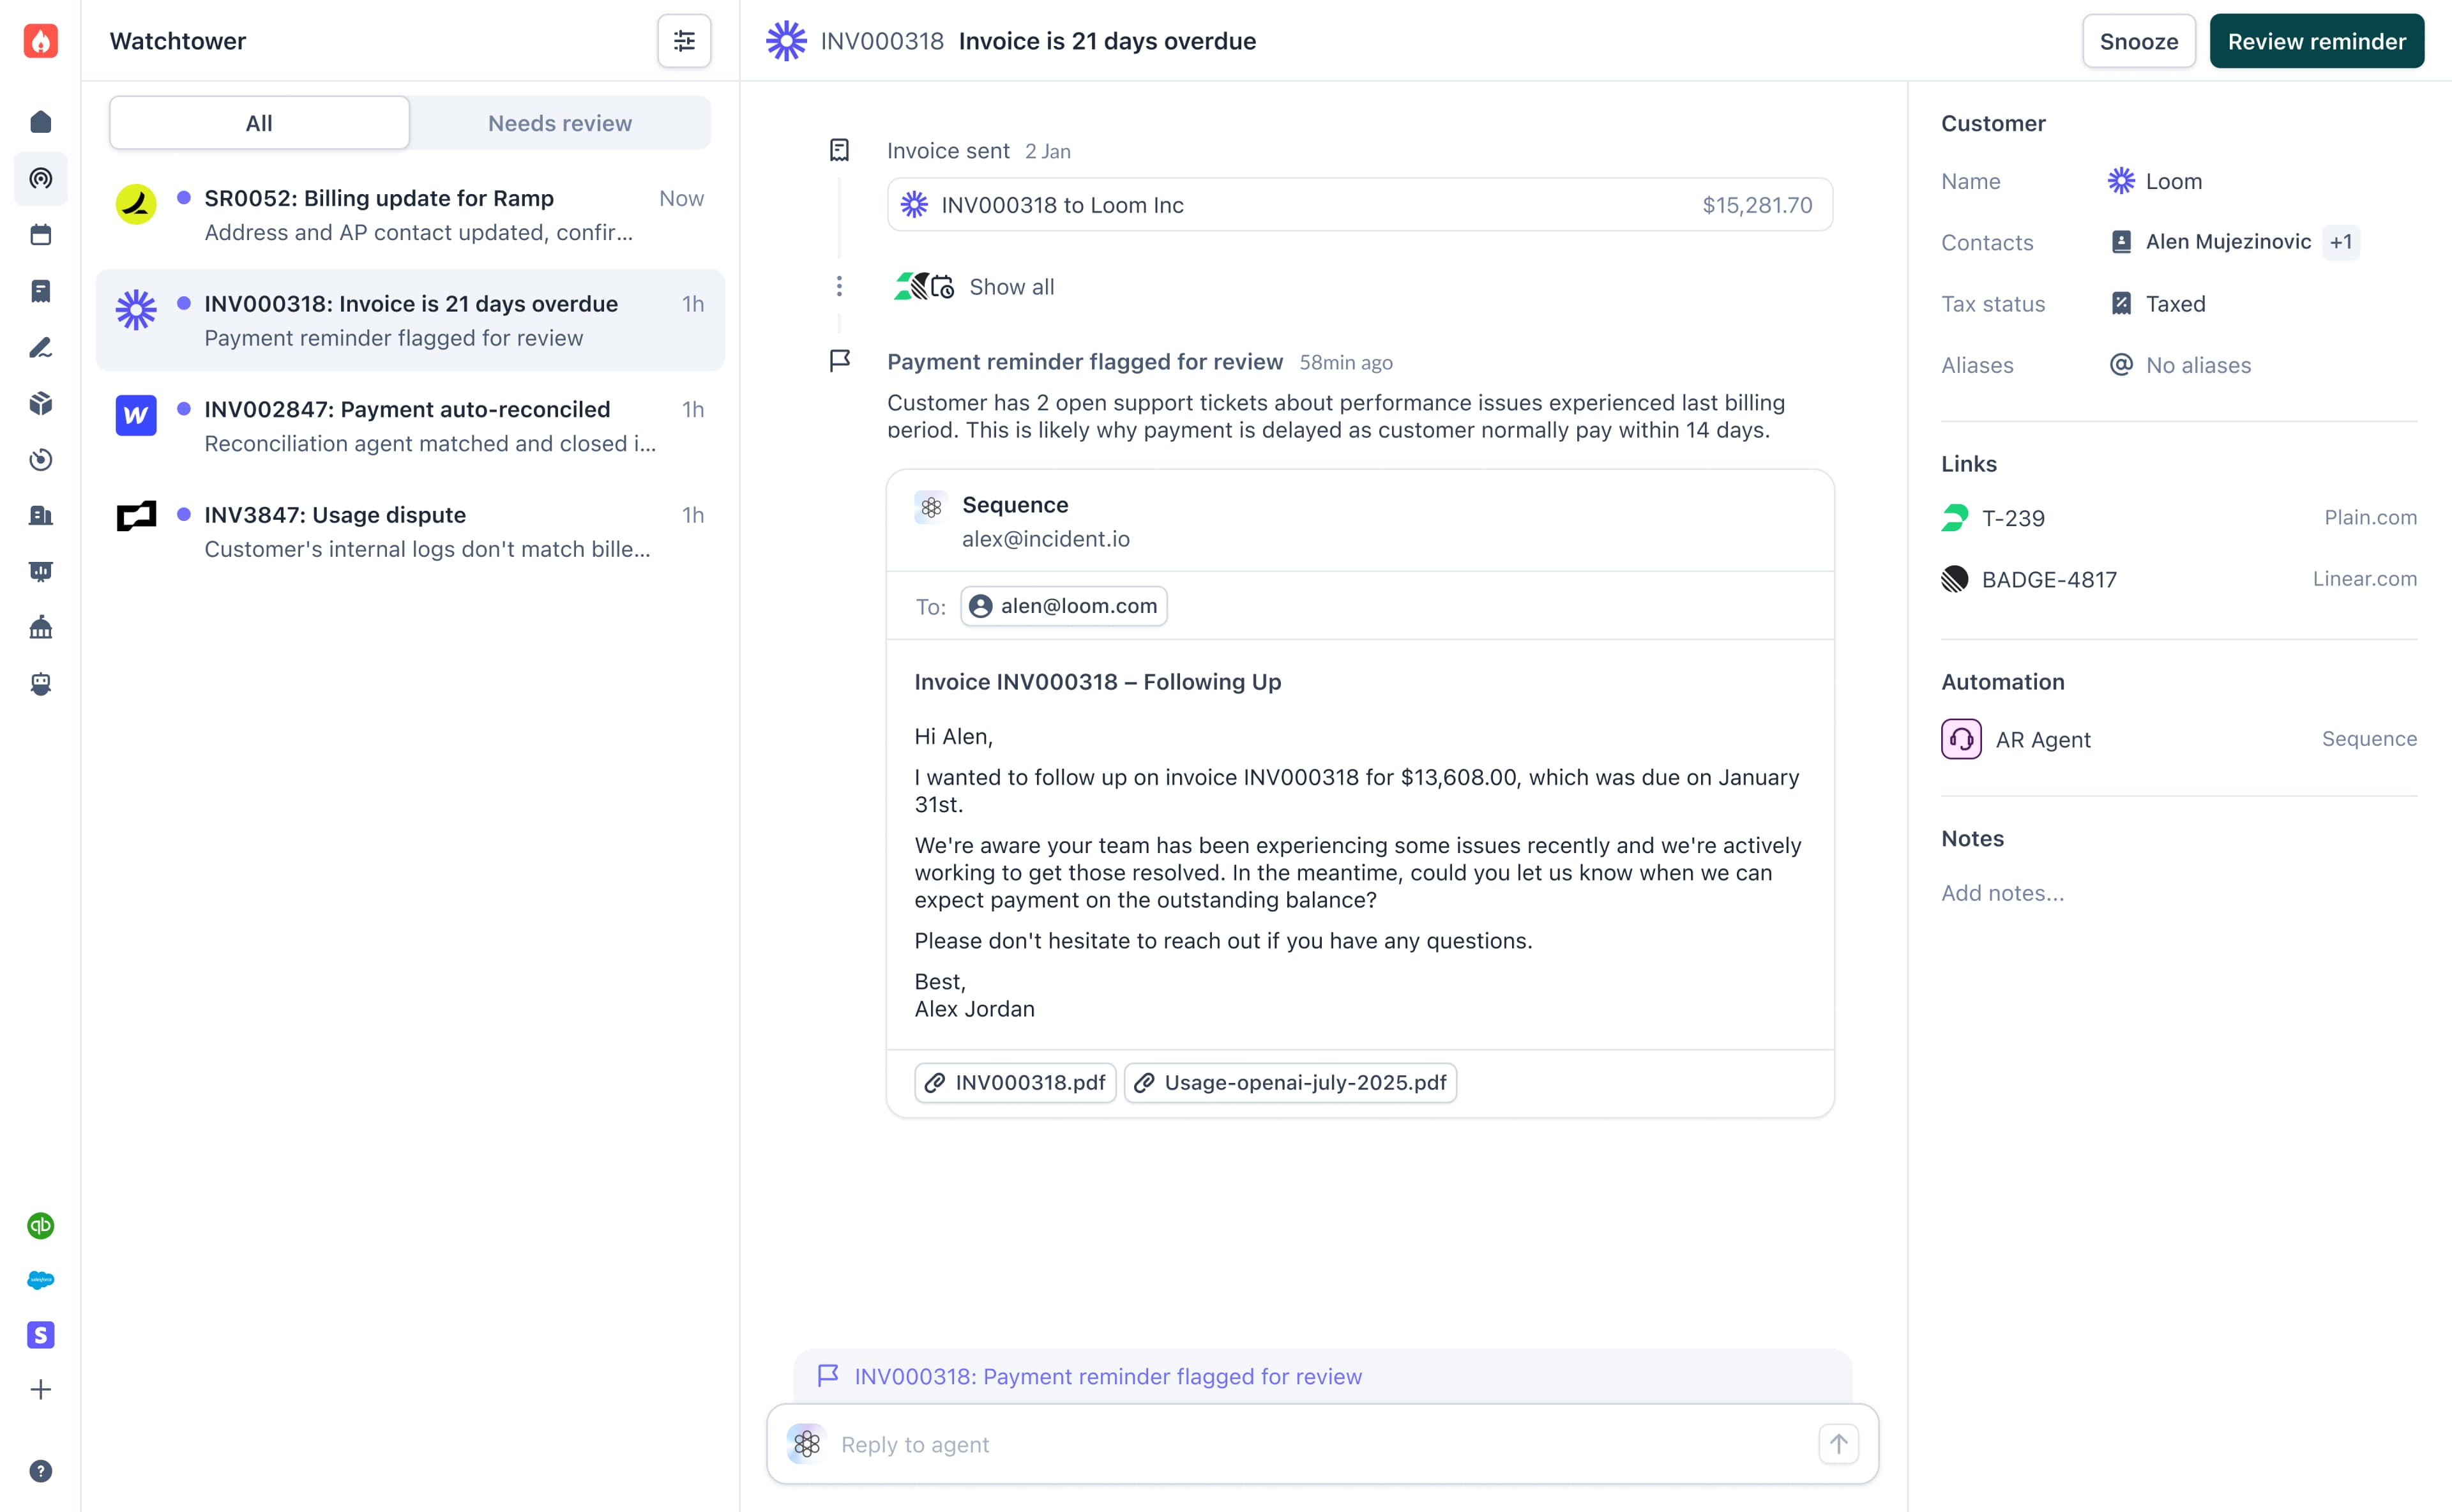The image size is (2452, 1512).
Task: Open the filter settings icon beside Watchtower
Action: [x=684, y=41]
